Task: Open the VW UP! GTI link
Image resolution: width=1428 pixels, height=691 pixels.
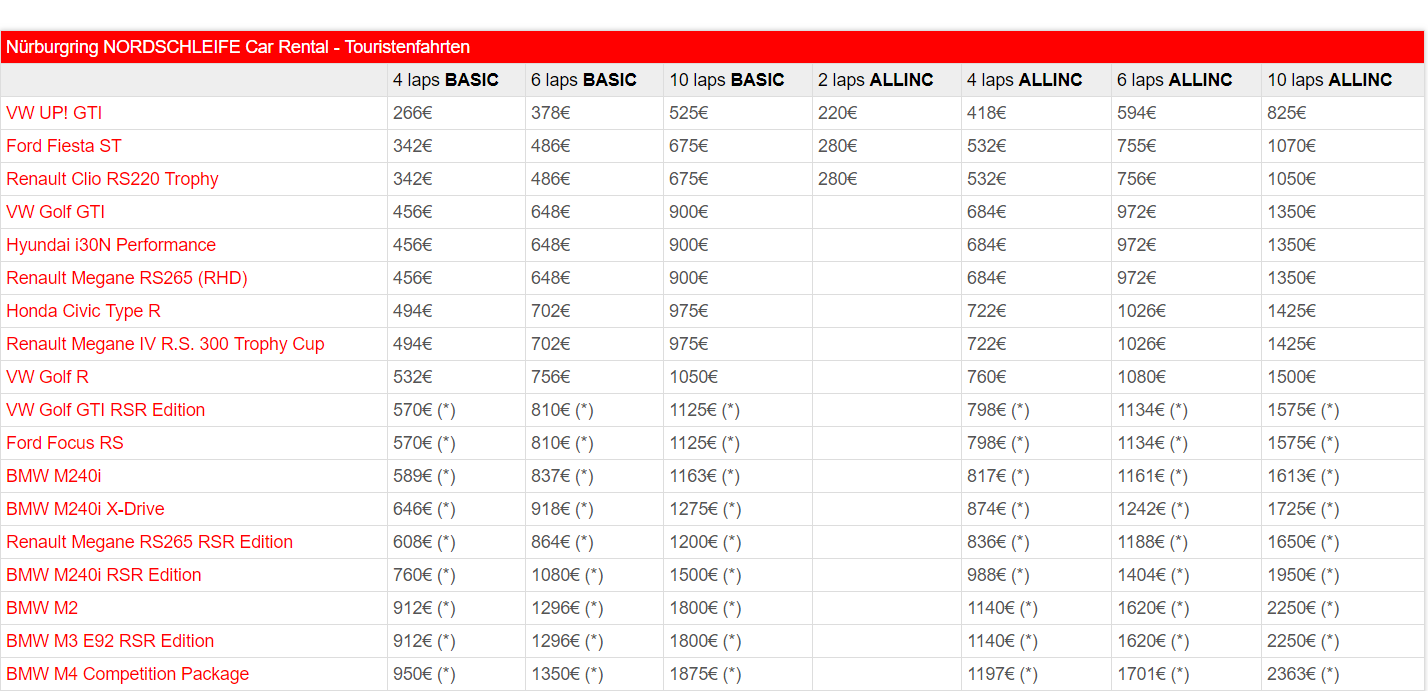Action: pyautogui.click(x=54, y=113)
